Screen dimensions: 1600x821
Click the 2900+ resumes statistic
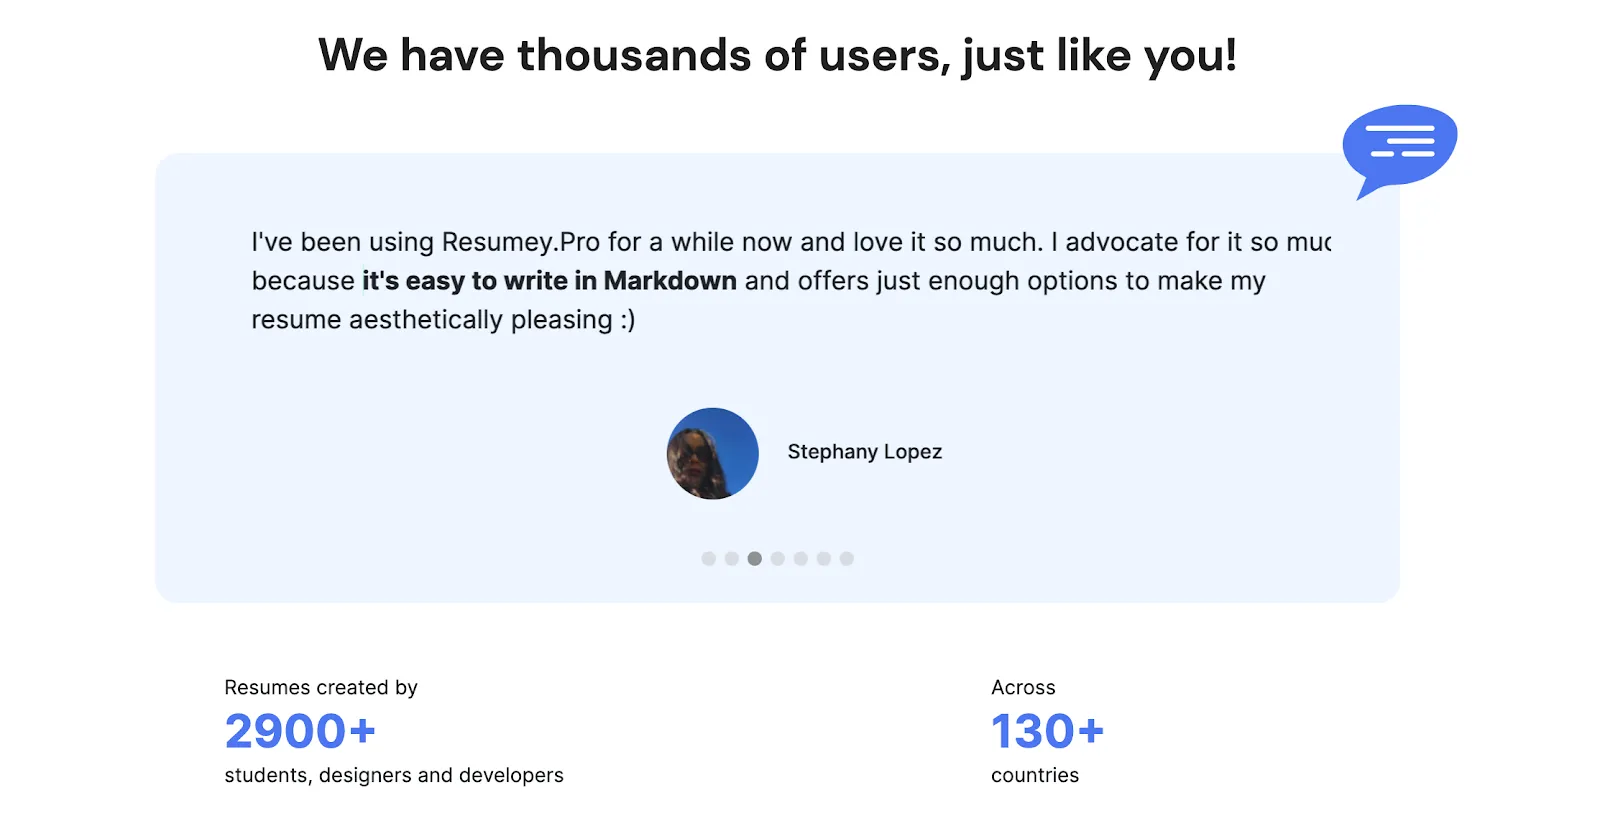[300, 731]
